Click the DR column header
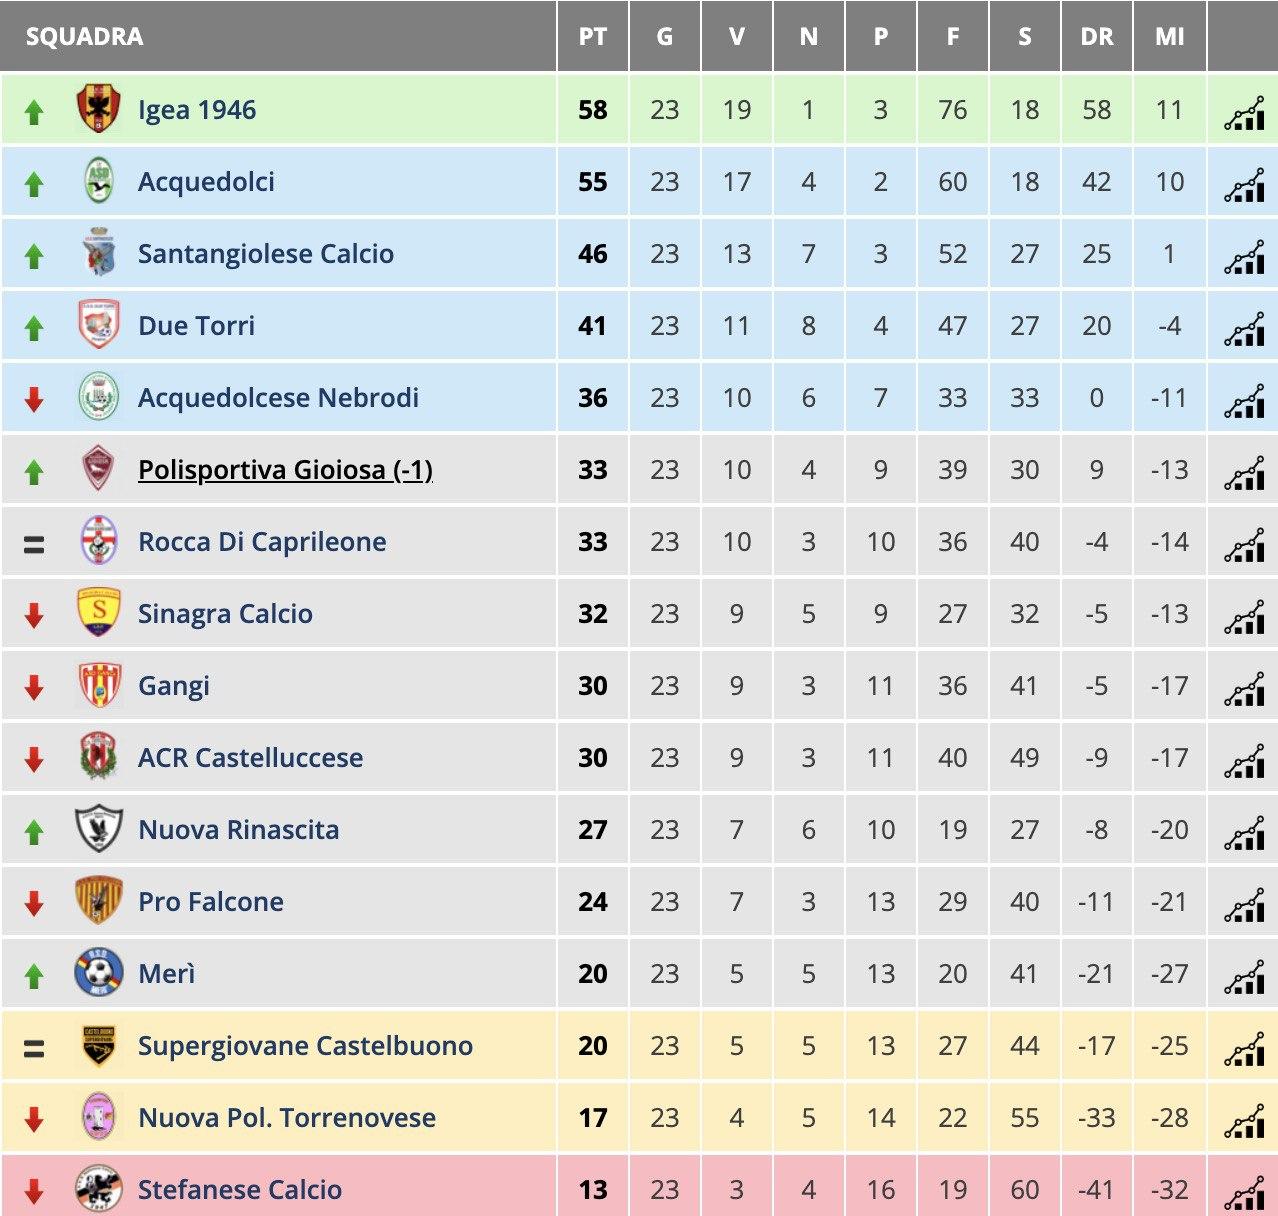Image resolution: width=1278 pixels, height=1216 pixels. pos(1097,37)
